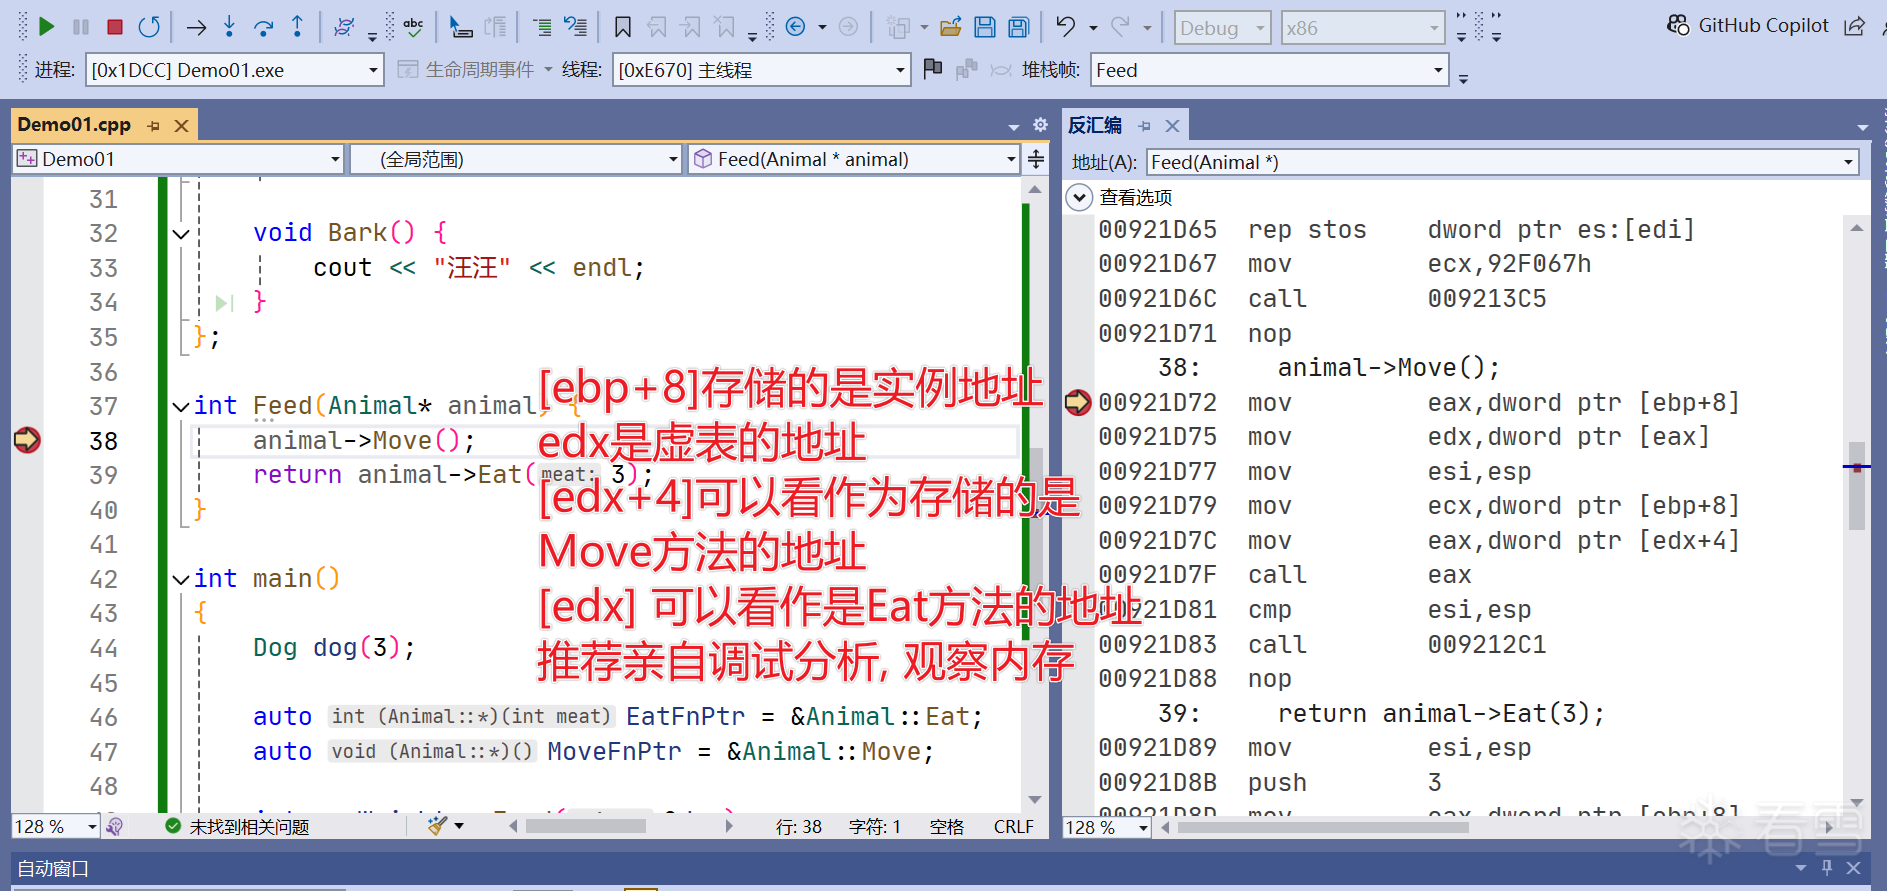This screenshot has height=891, width=1887.
Task: Click the light bulb icon beside zoom
Action: click(115, 827)
